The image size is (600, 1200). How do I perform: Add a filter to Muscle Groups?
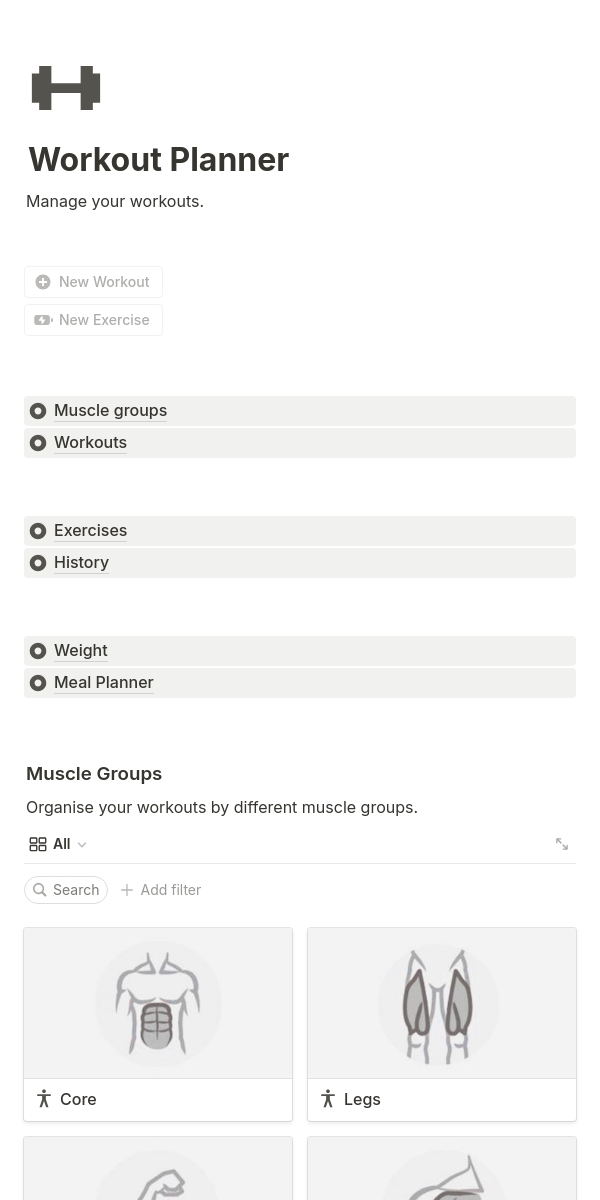point(161,890)
